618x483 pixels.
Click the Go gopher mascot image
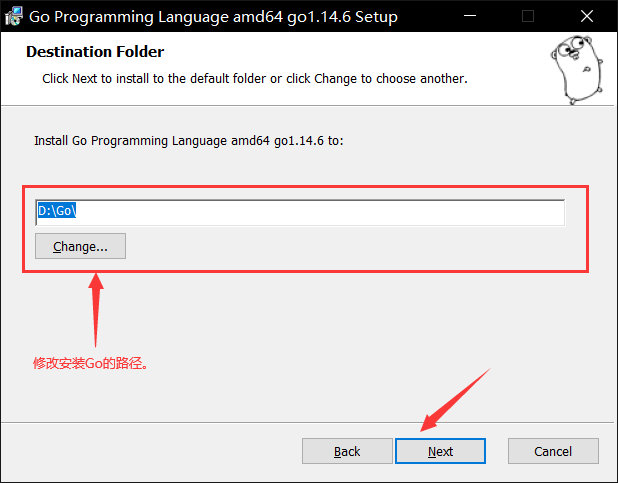point(577,69)
